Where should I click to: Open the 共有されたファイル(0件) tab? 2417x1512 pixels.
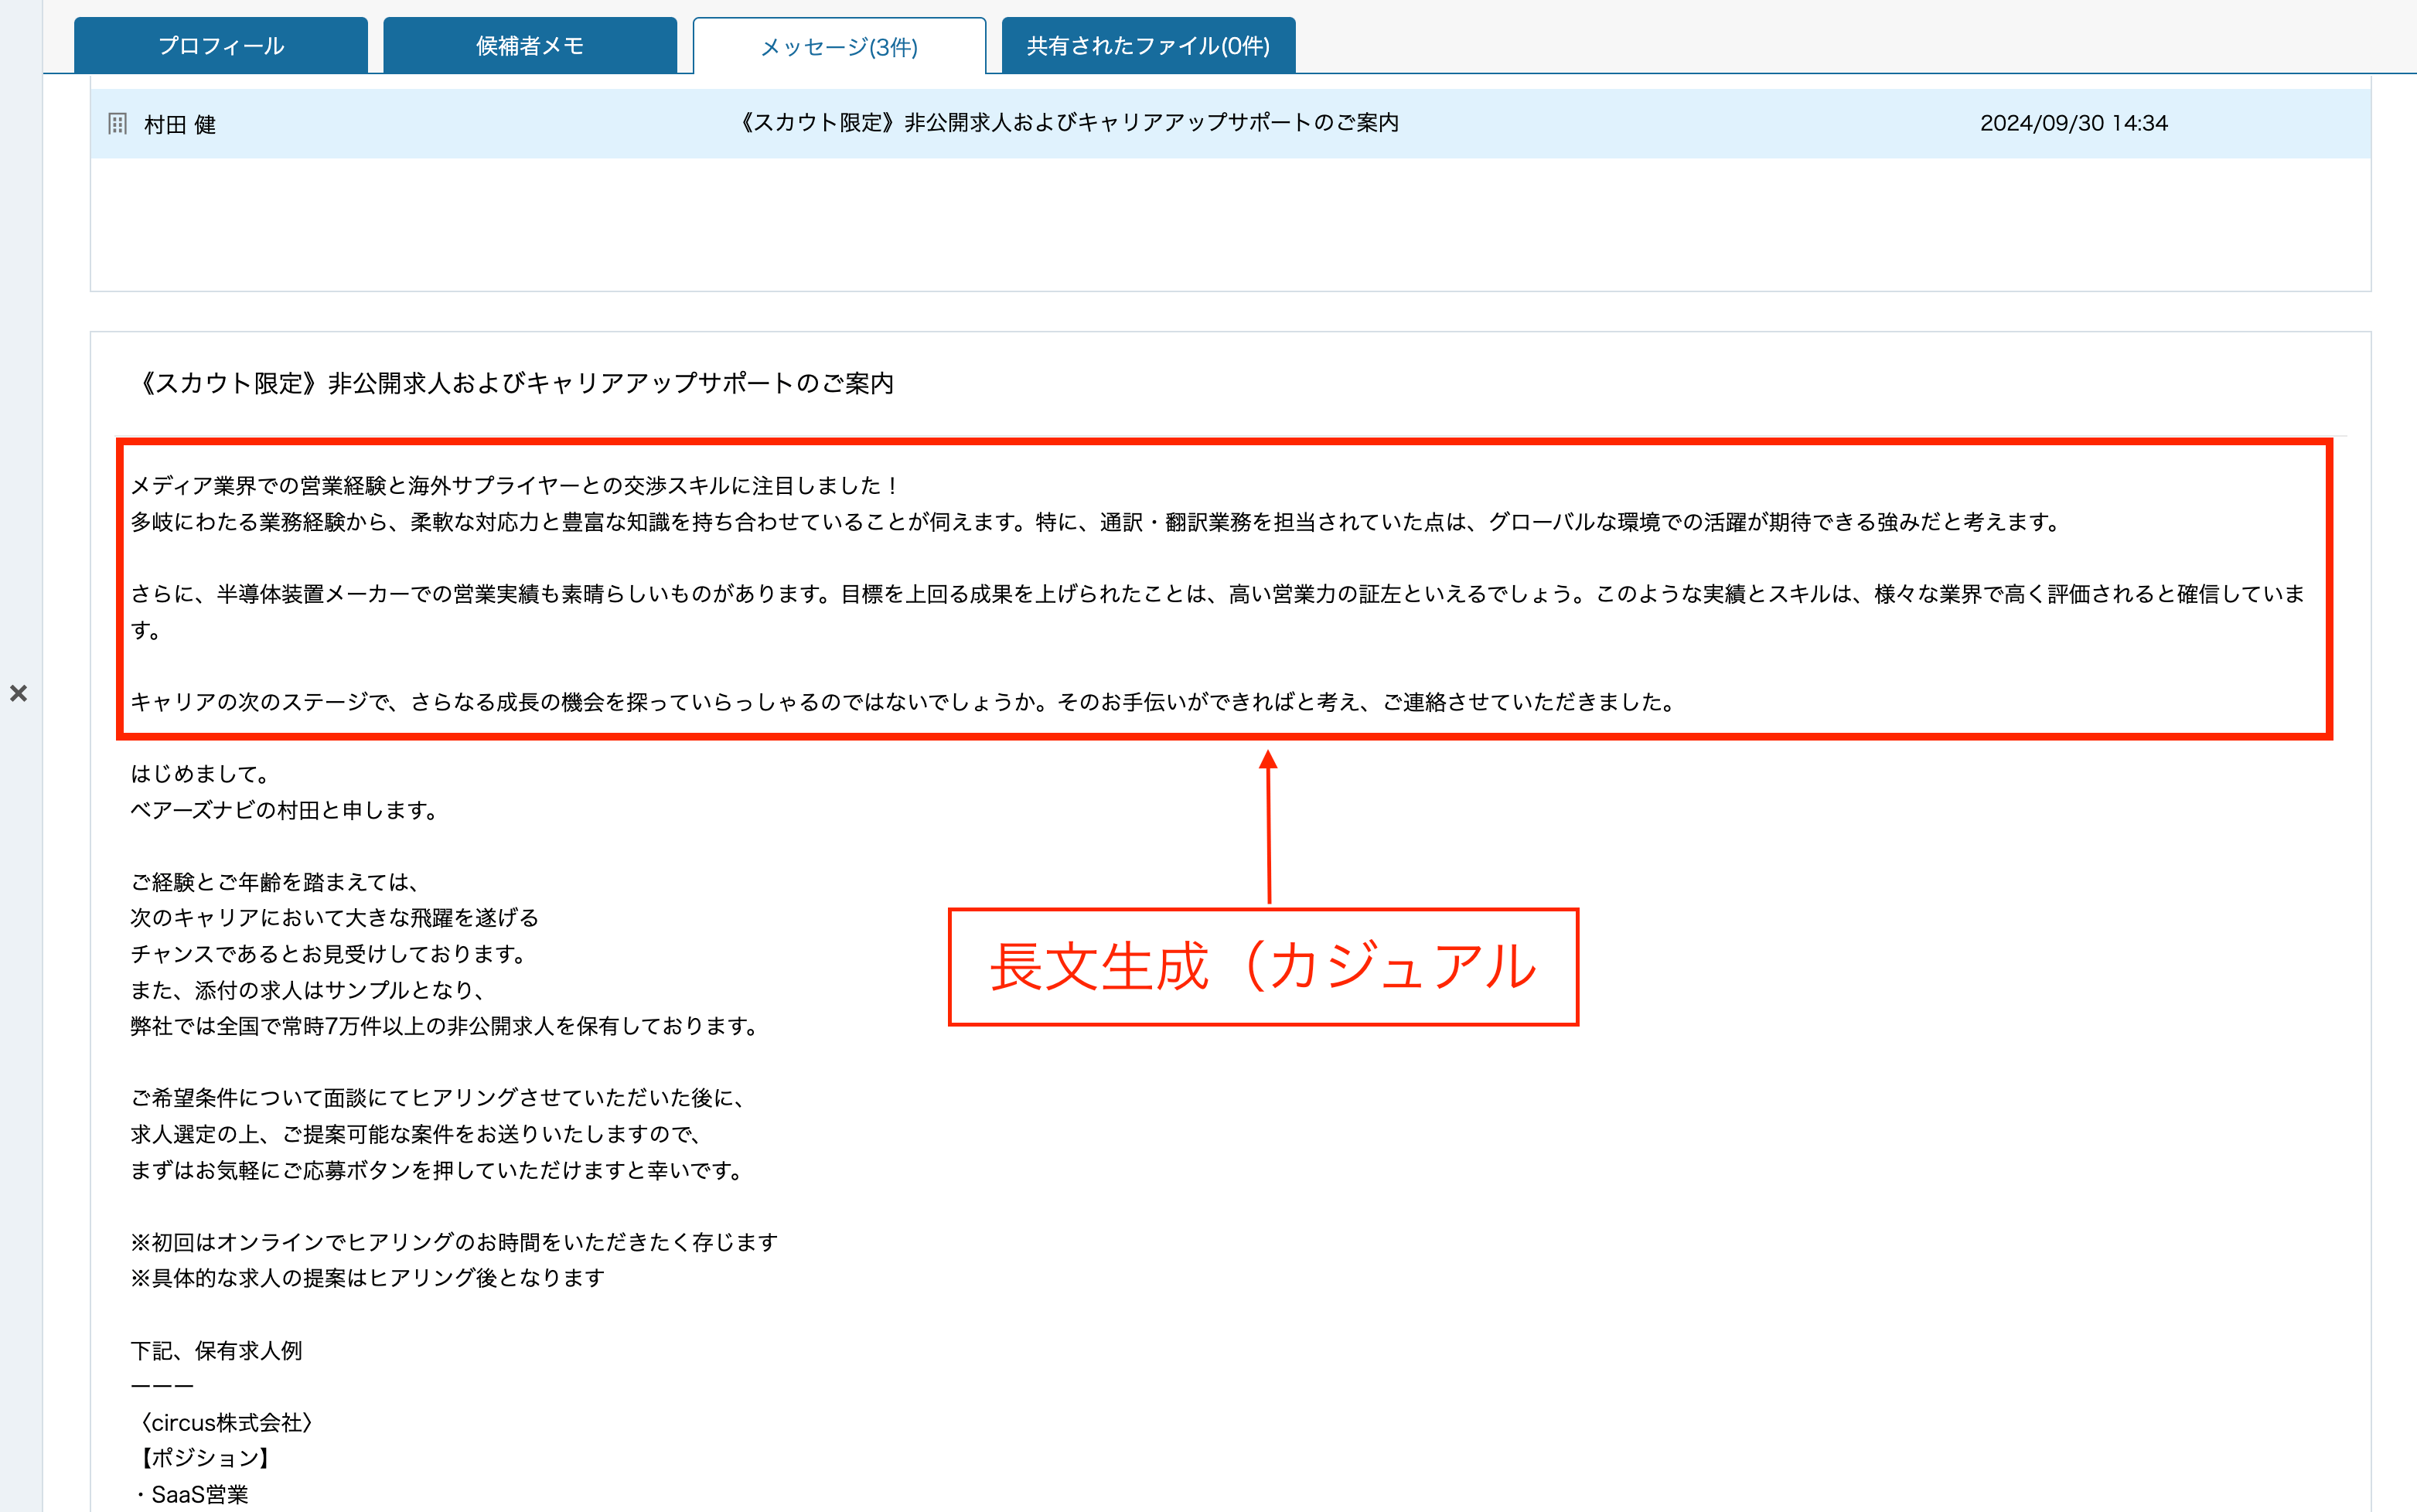click(x=1148, y=46)
